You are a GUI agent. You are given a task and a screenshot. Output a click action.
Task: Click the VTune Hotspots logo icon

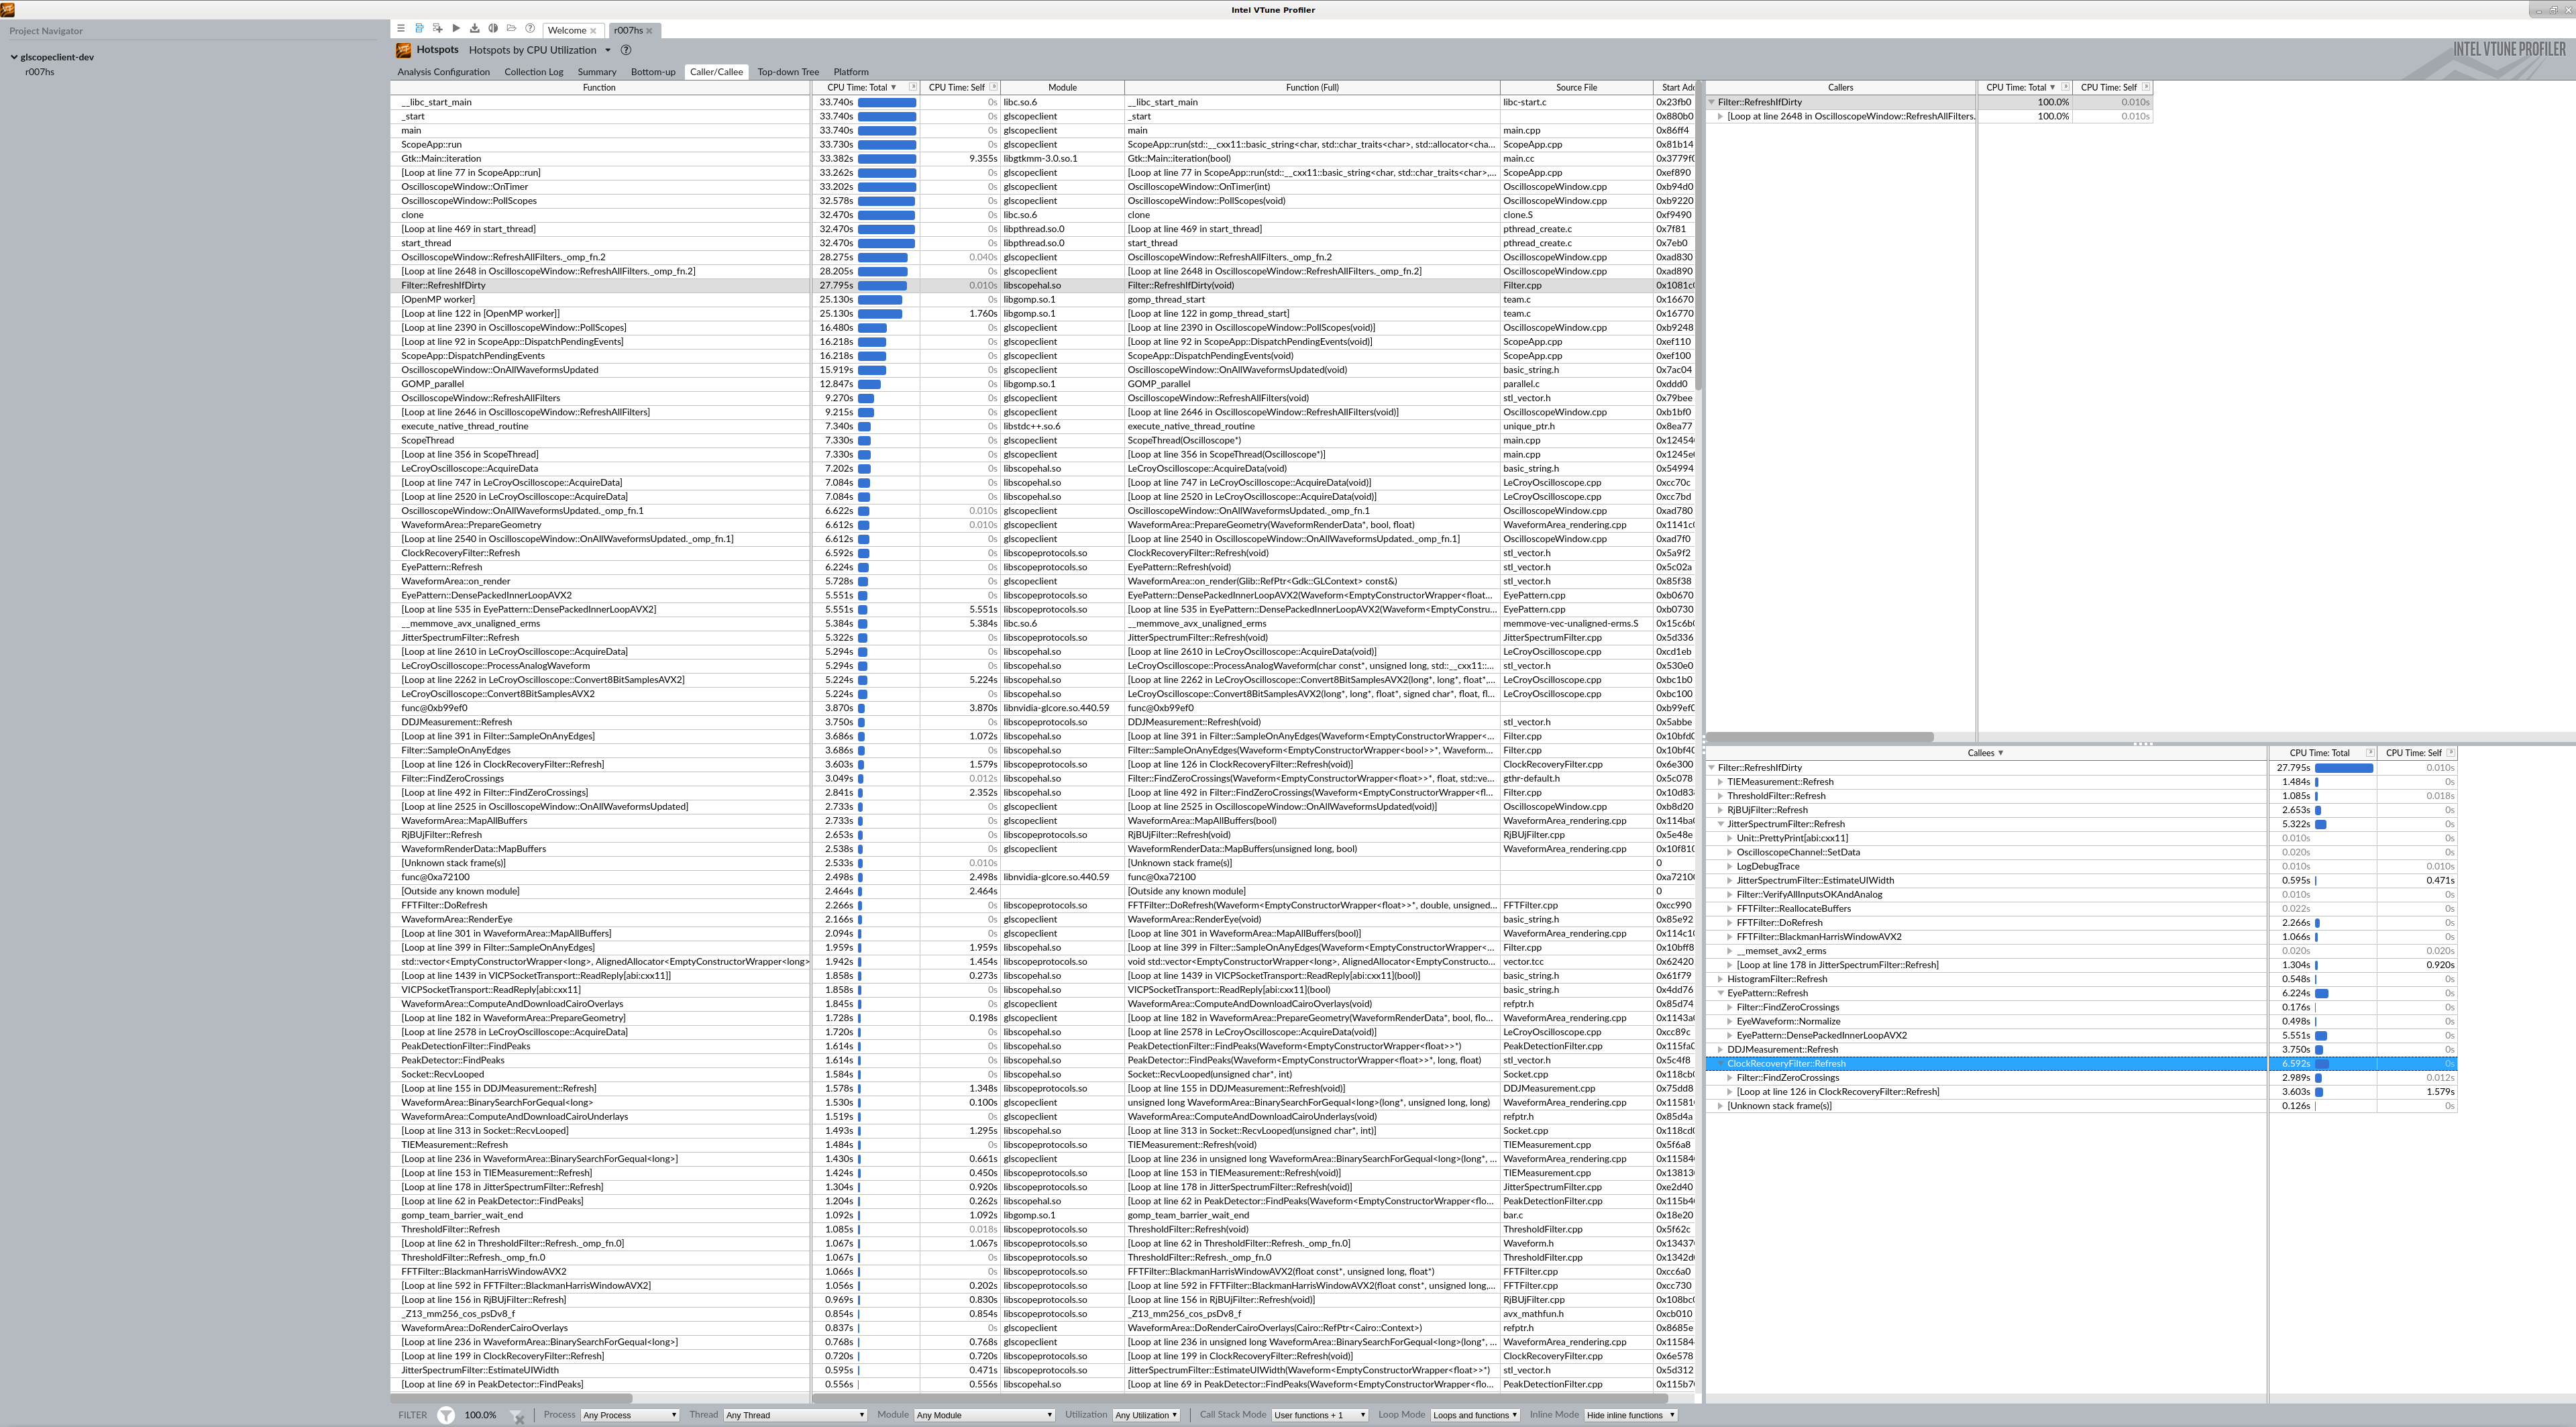[403, 50]
